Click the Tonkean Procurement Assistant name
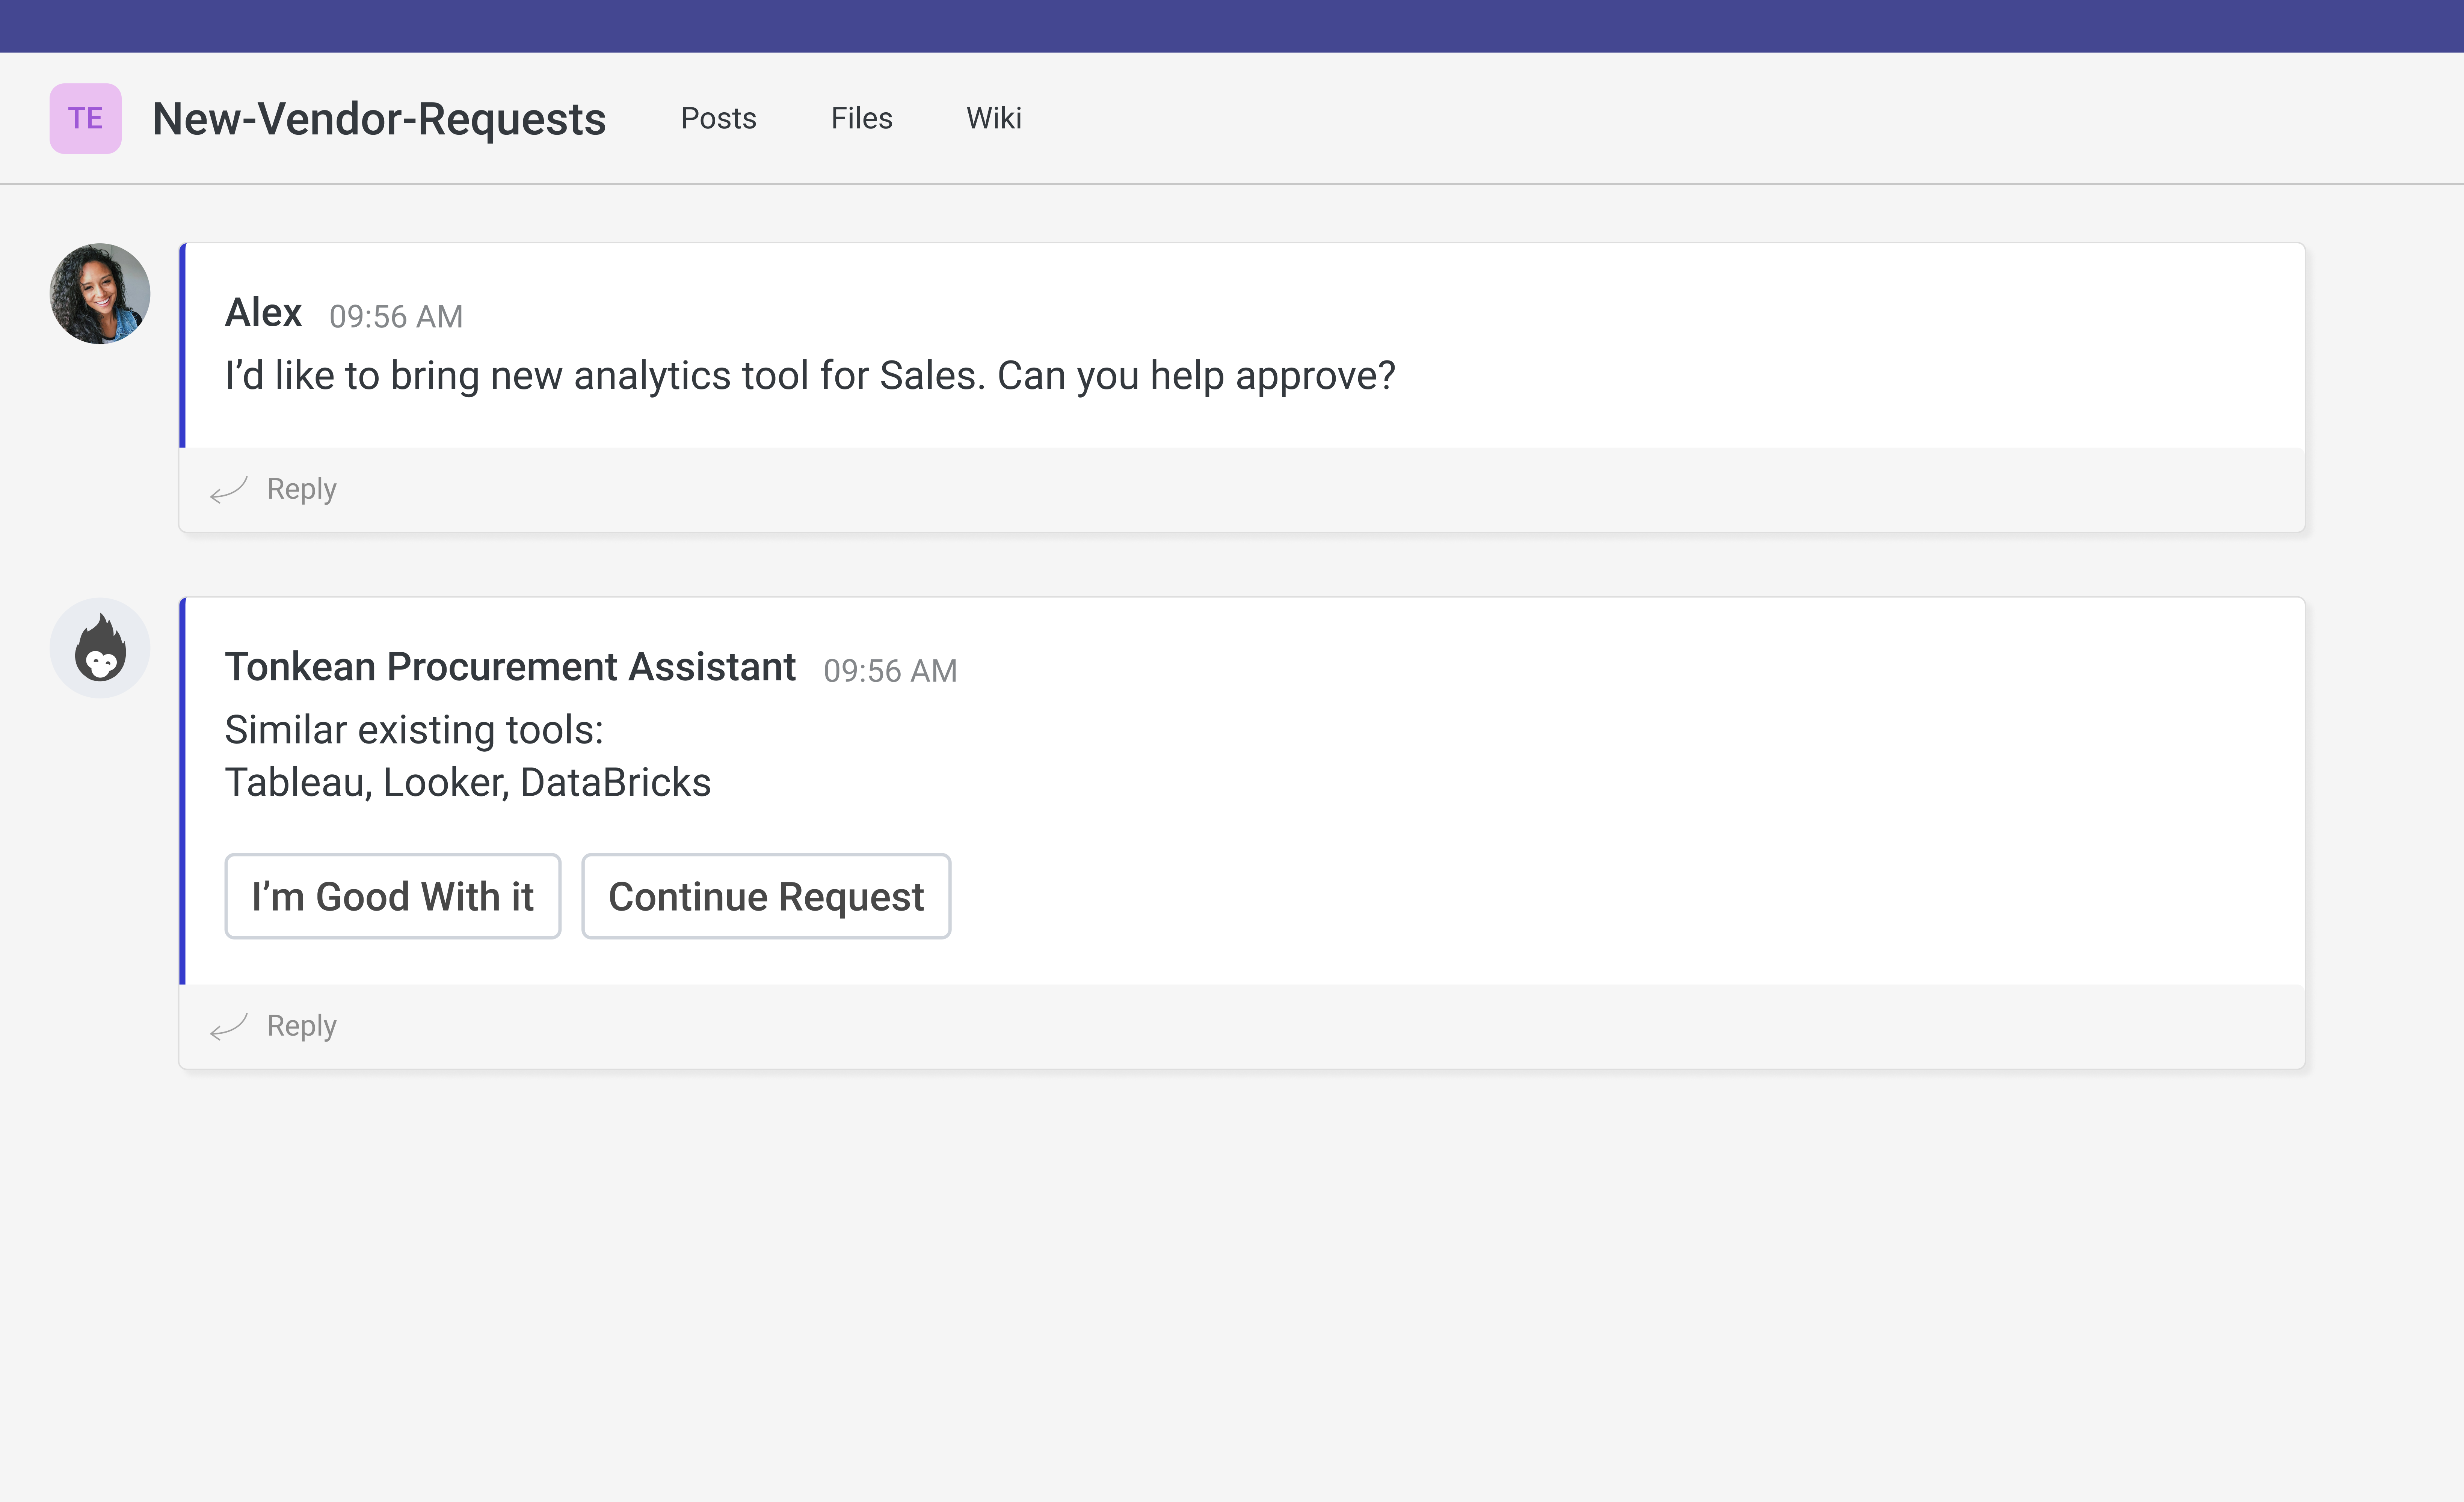The image size is (2464, 1502). [511, 666]
